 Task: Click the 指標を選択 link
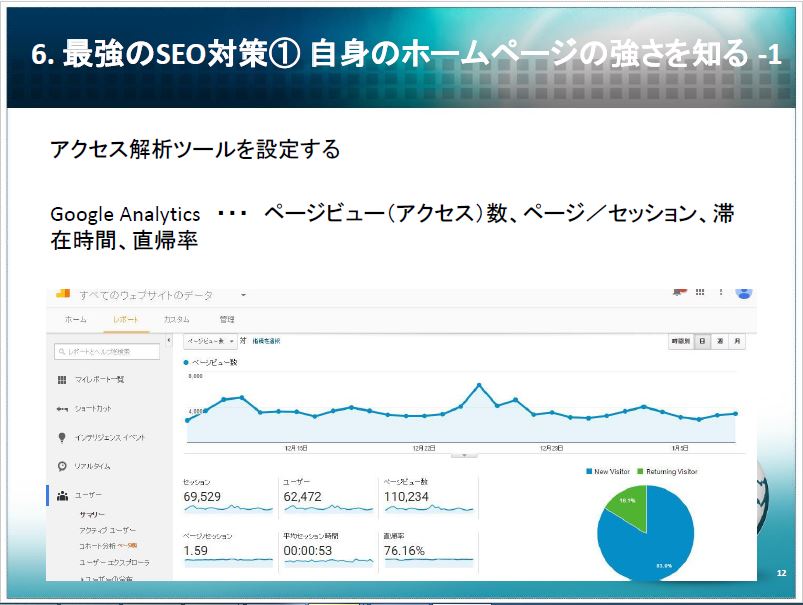[266, 342]
